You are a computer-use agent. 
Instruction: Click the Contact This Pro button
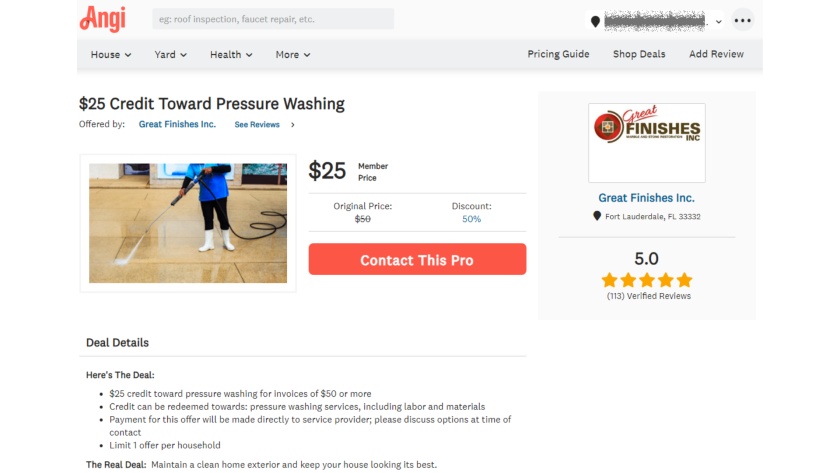(x=417, y=260)
